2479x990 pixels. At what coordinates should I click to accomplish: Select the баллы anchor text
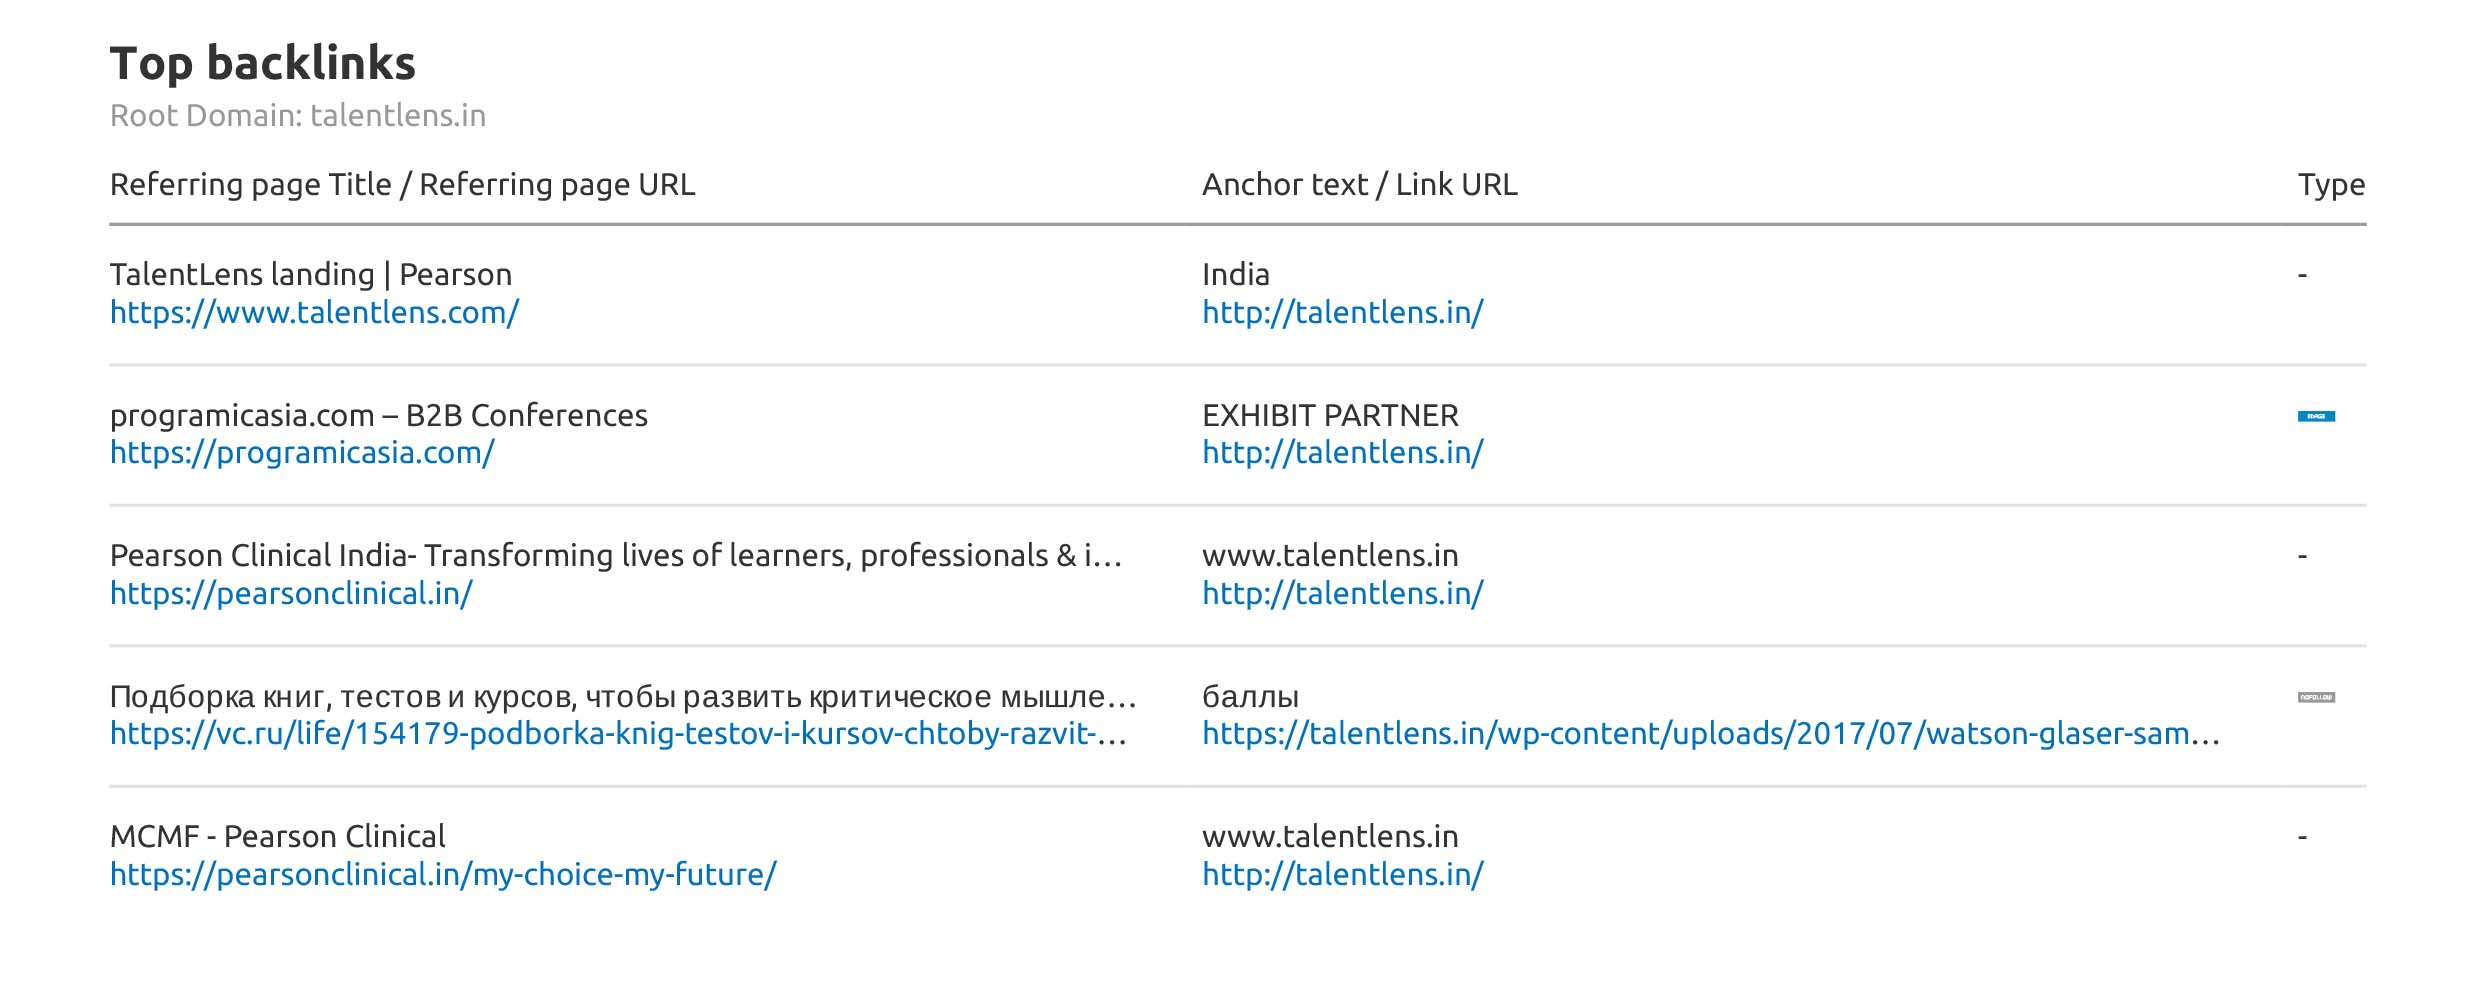coord(1250,696)
